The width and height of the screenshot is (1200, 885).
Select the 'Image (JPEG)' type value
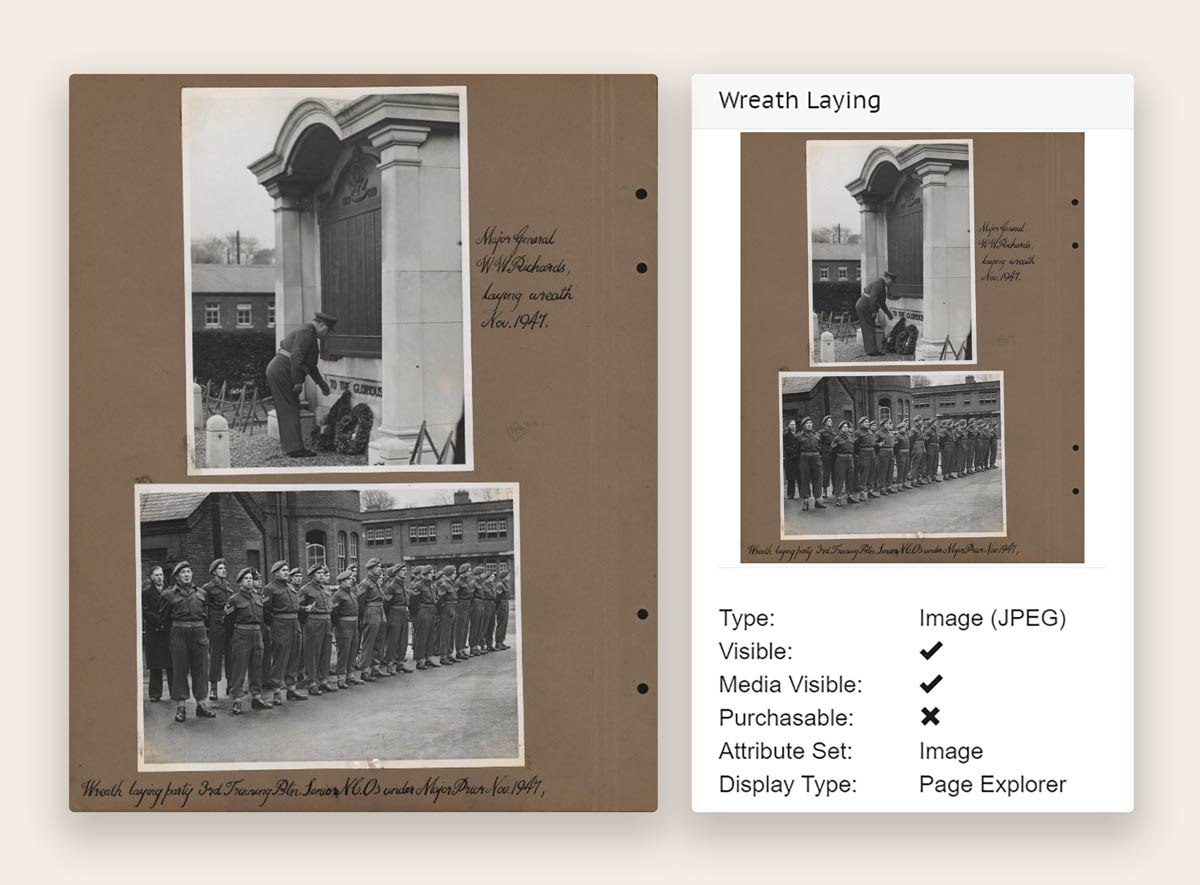click(992, 618)
